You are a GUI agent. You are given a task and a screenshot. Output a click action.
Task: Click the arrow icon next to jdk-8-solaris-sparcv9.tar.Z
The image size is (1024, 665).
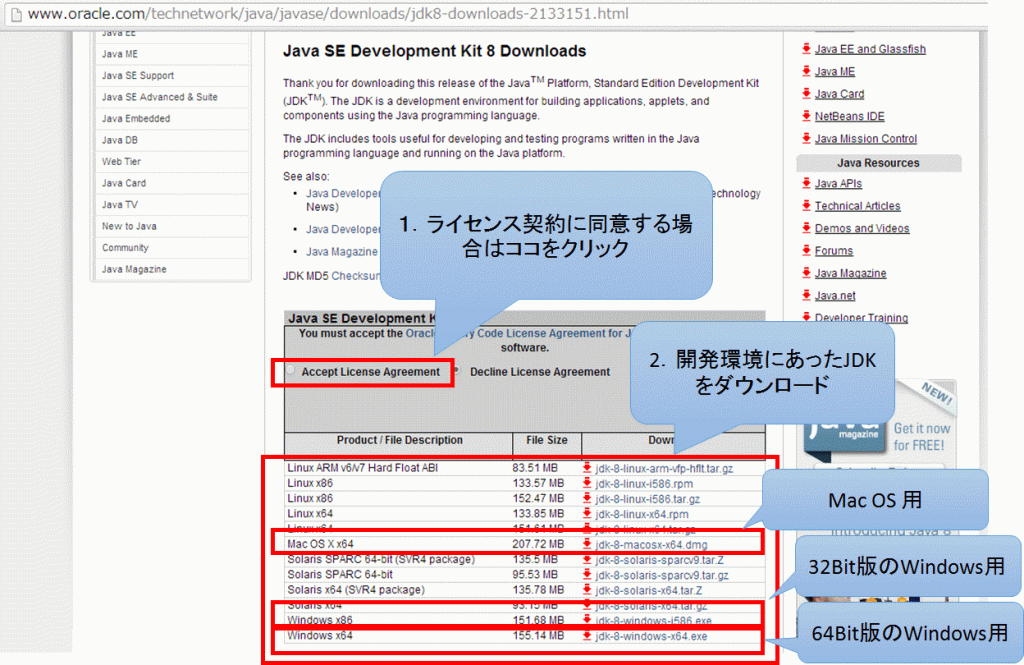point(587,560)
